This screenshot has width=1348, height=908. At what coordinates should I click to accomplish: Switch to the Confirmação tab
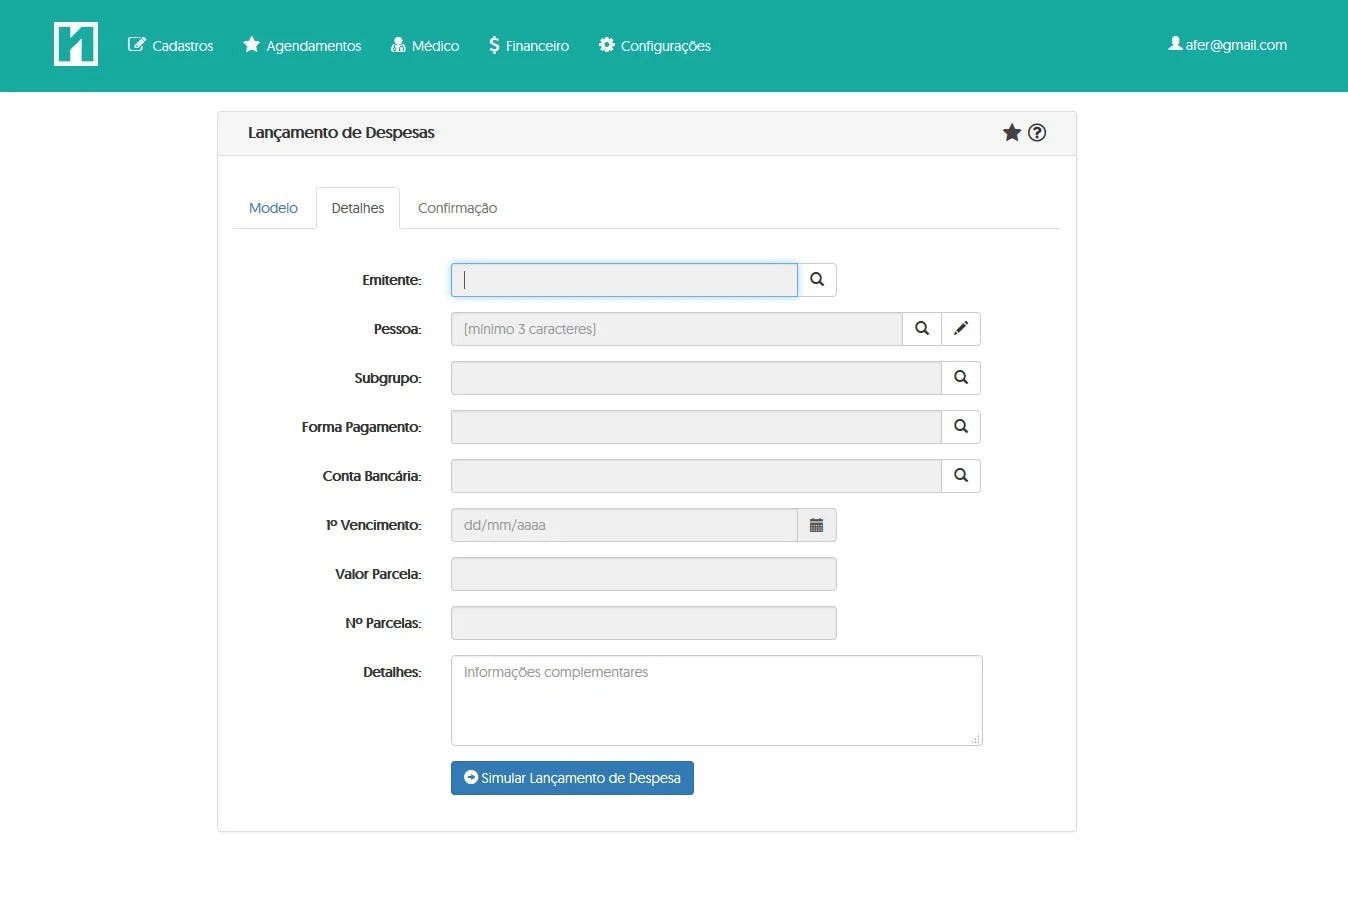(x=457, y=207)
